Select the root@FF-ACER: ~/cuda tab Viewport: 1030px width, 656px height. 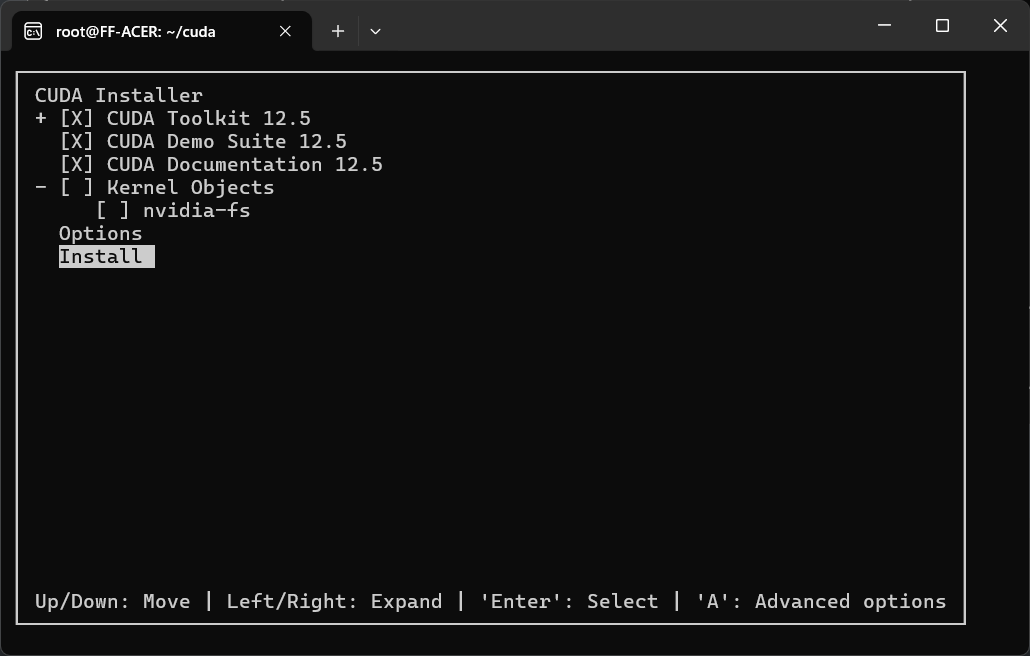coord(162,31)
